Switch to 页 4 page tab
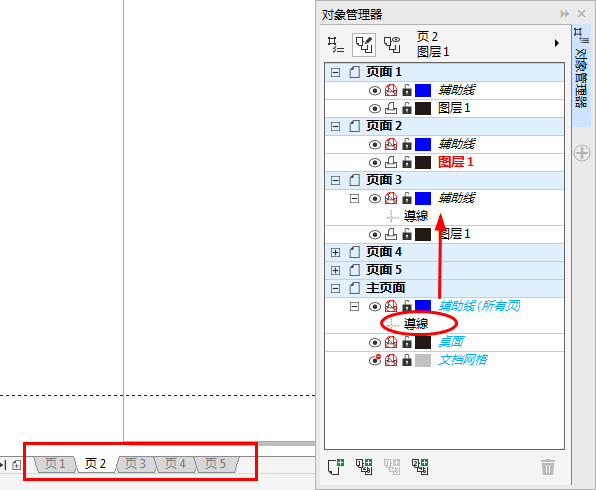The width and height of the screenshot is (596, 490). (175, 464)
